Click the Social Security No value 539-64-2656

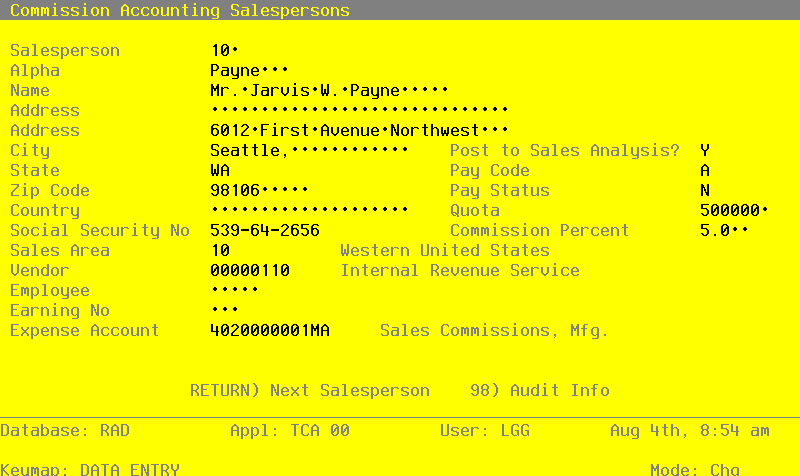pyautogui.click(x=265, y=230)
